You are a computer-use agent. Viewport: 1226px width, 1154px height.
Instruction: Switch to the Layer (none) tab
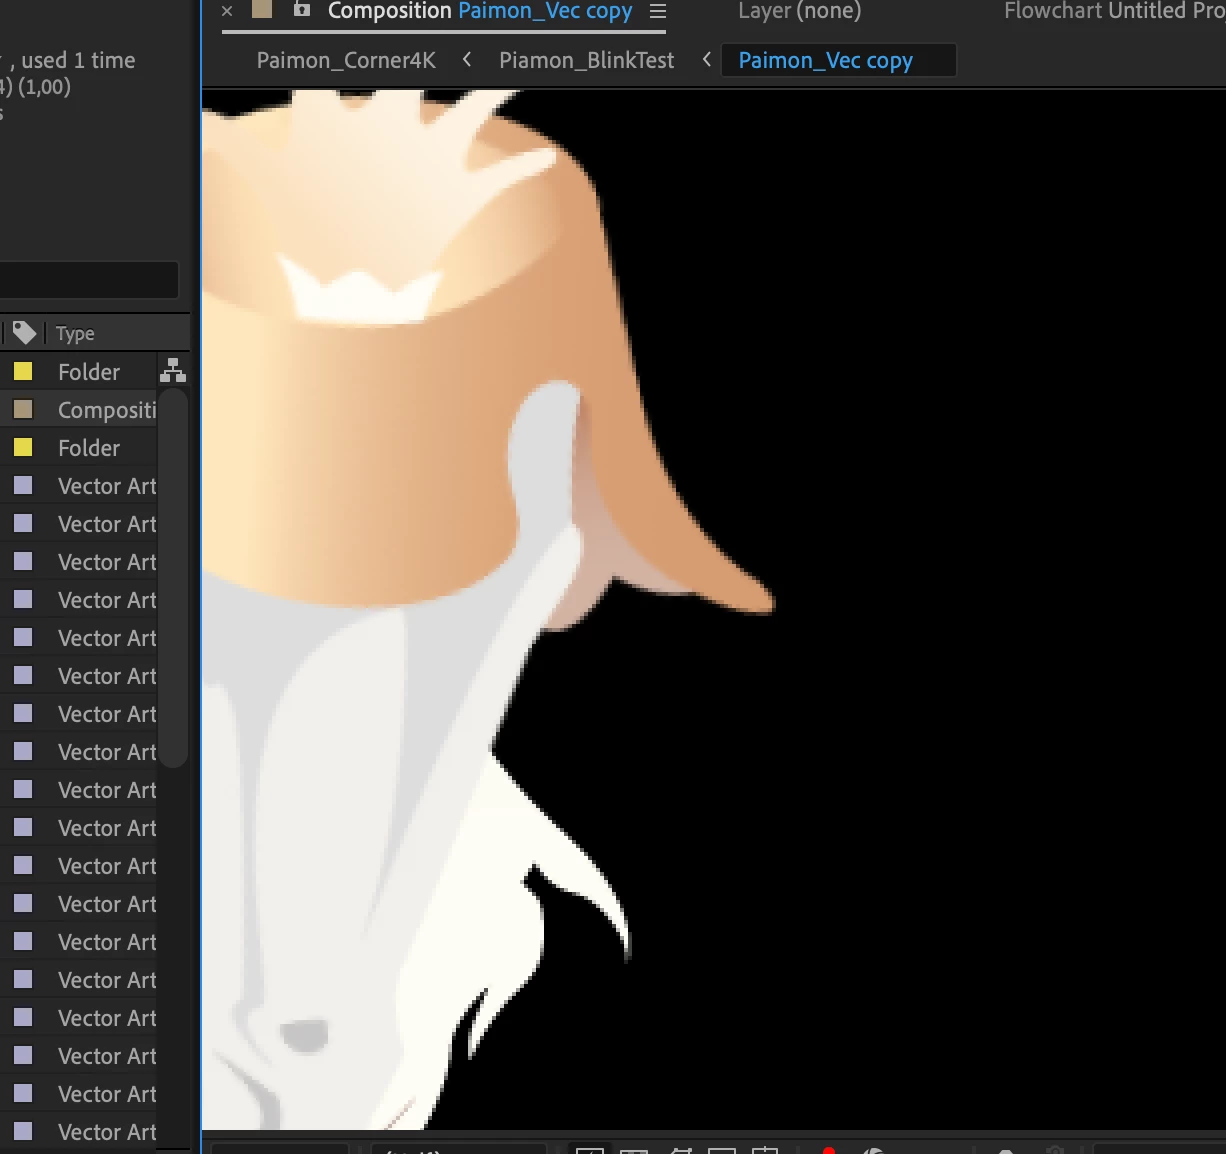click(x=799, y=11)
